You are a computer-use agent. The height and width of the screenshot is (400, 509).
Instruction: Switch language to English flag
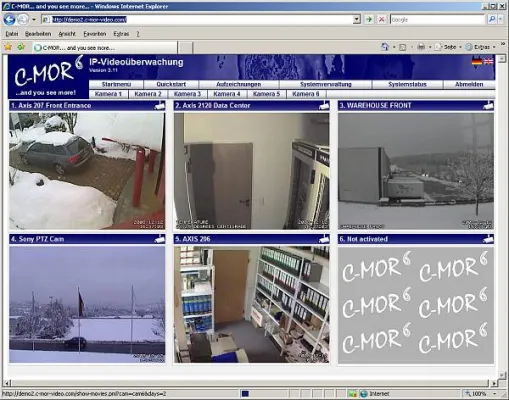488,61
